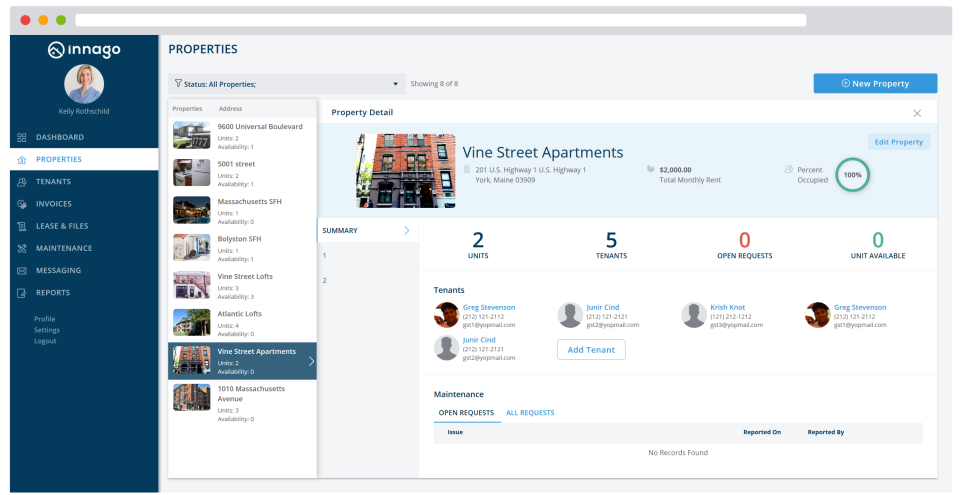Click the Reports icon in sidebar
The height and width of the screenshot is (495, 960).
coord(21,293)
